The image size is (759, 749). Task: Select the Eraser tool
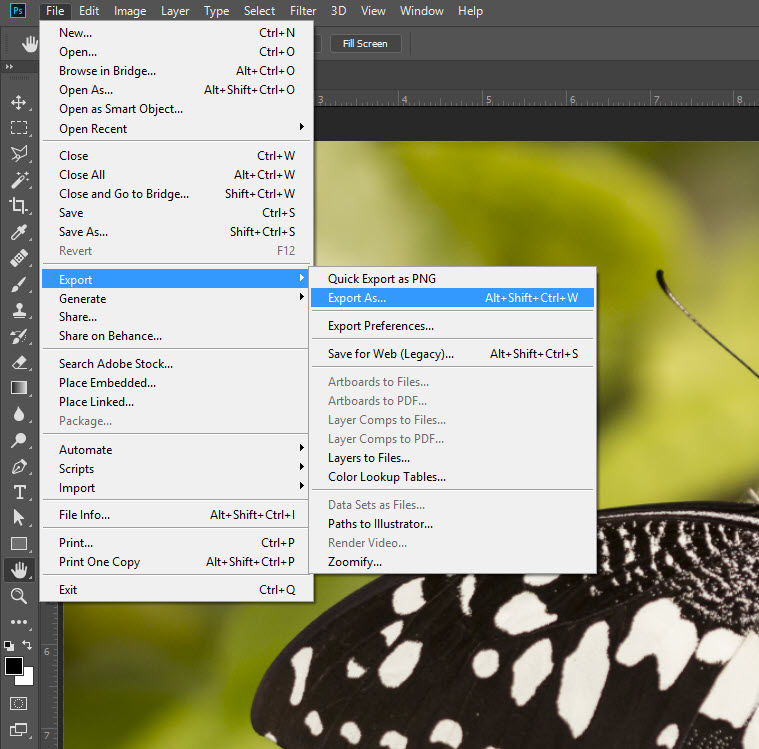pos(18,362)
